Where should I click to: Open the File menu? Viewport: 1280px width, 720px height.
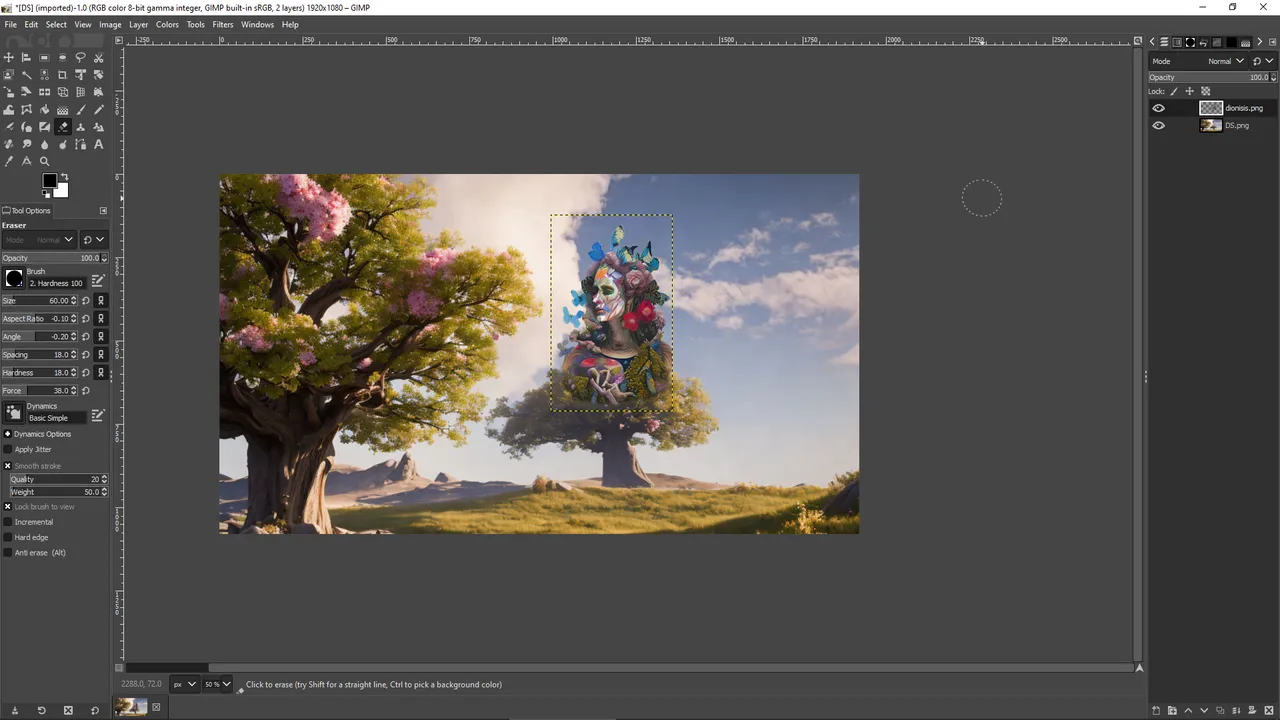[x=10, y=24]
